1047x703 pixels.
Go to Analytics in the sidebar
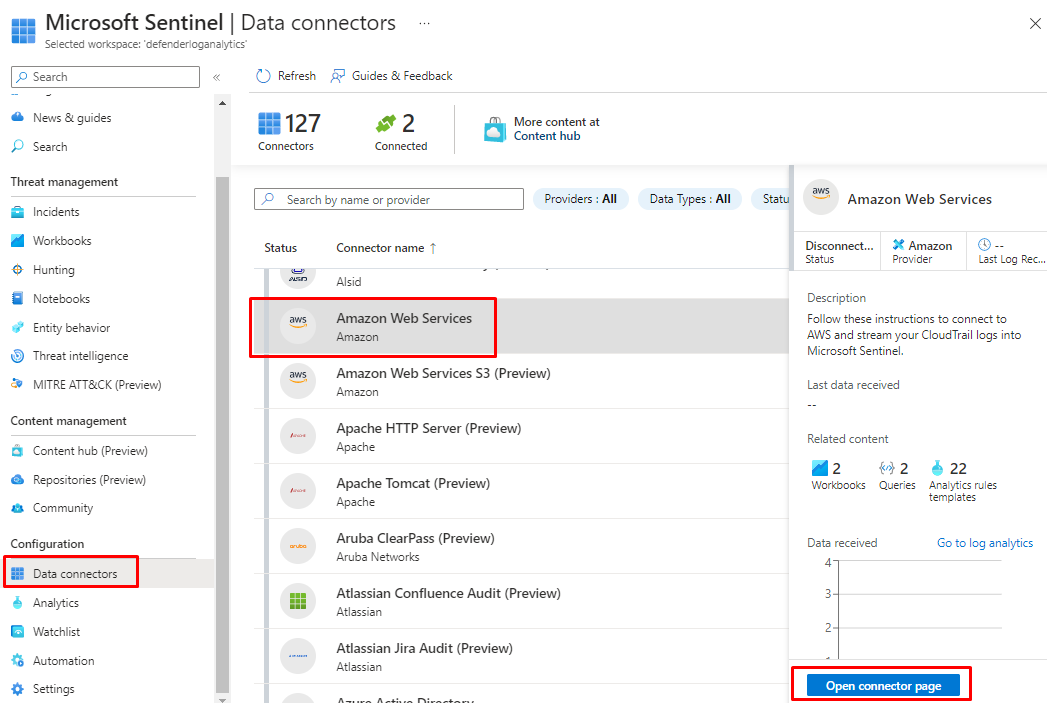(x=55, y=603)
